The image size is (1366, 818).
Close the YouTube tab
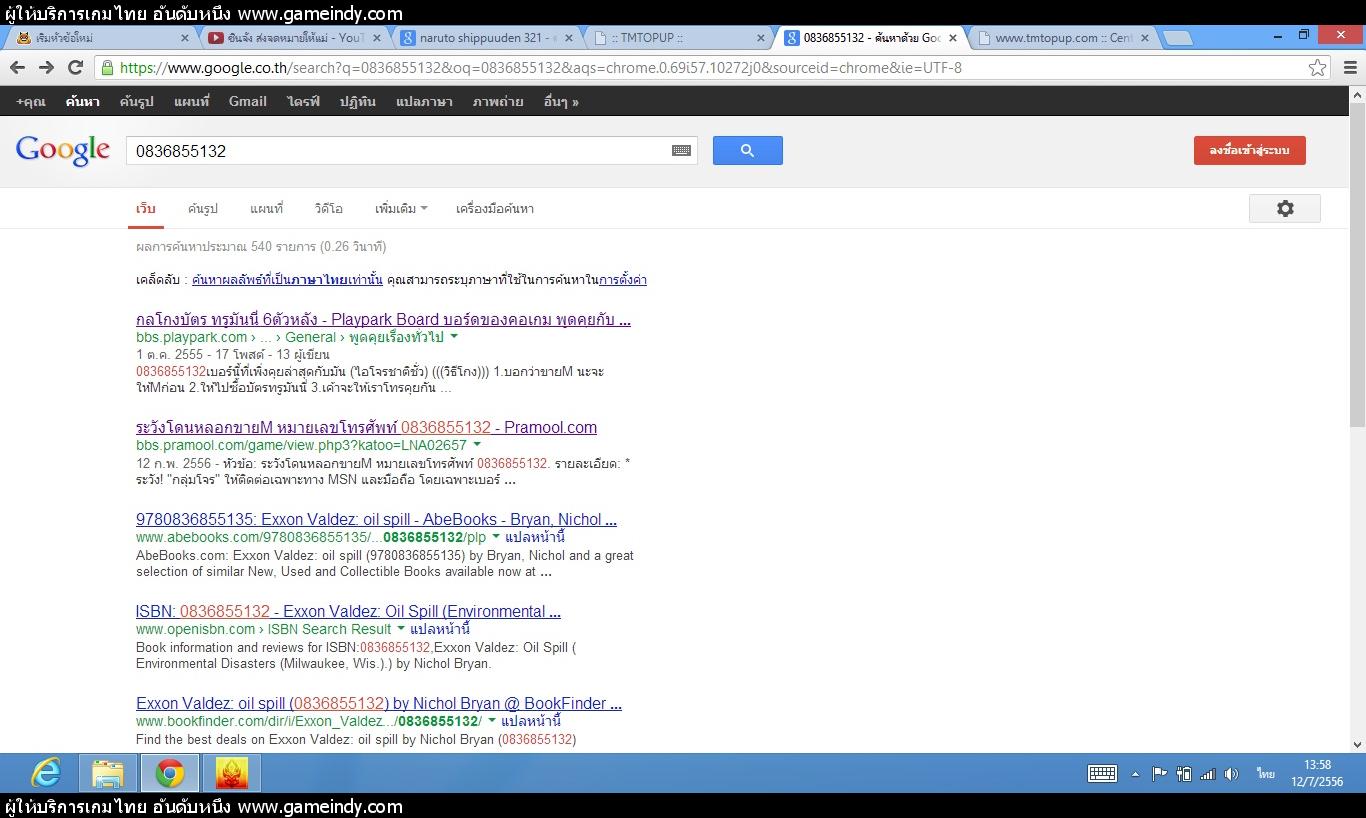(377, 38)
